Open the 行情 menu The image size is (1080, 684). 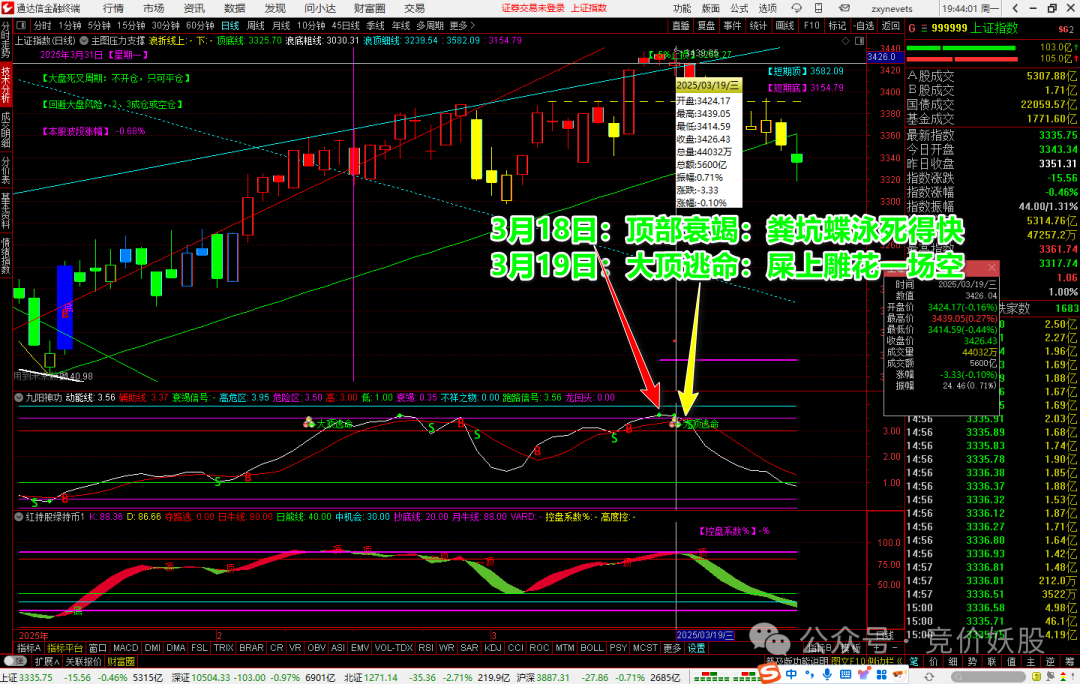(113, 8)
